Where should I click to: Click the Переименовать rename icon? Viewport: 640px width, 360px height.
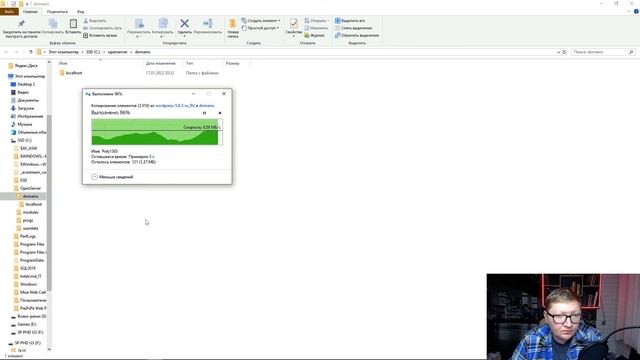click(208, 23)
